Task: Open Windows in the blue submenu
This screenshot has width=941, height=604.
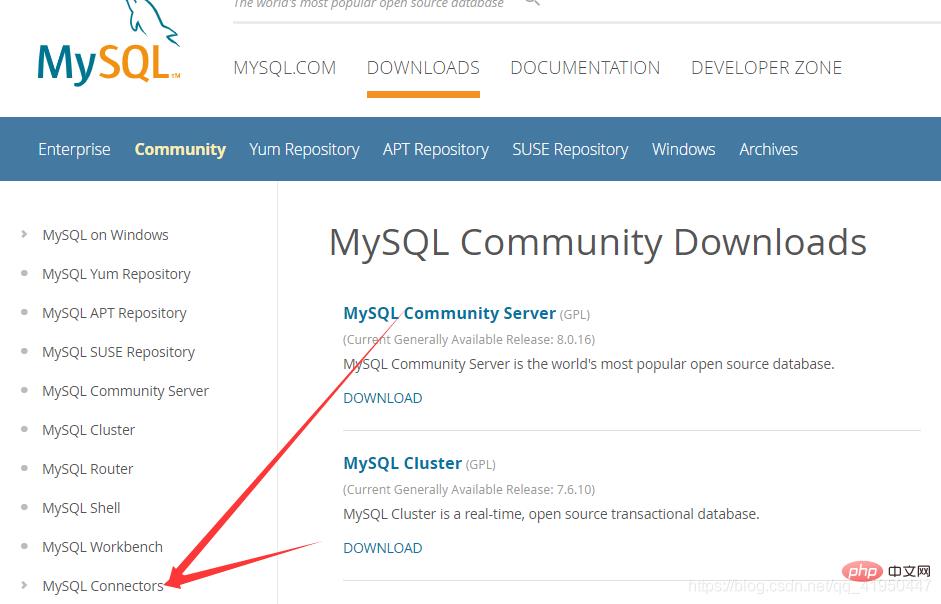Action: (x=684, y=149)
